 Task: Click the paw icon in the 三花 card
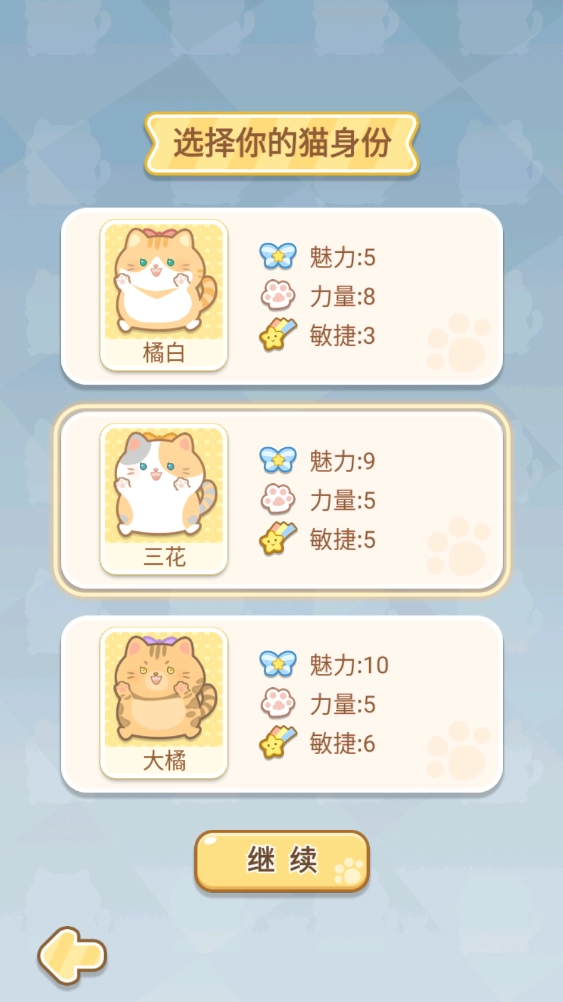coord(278,499)
